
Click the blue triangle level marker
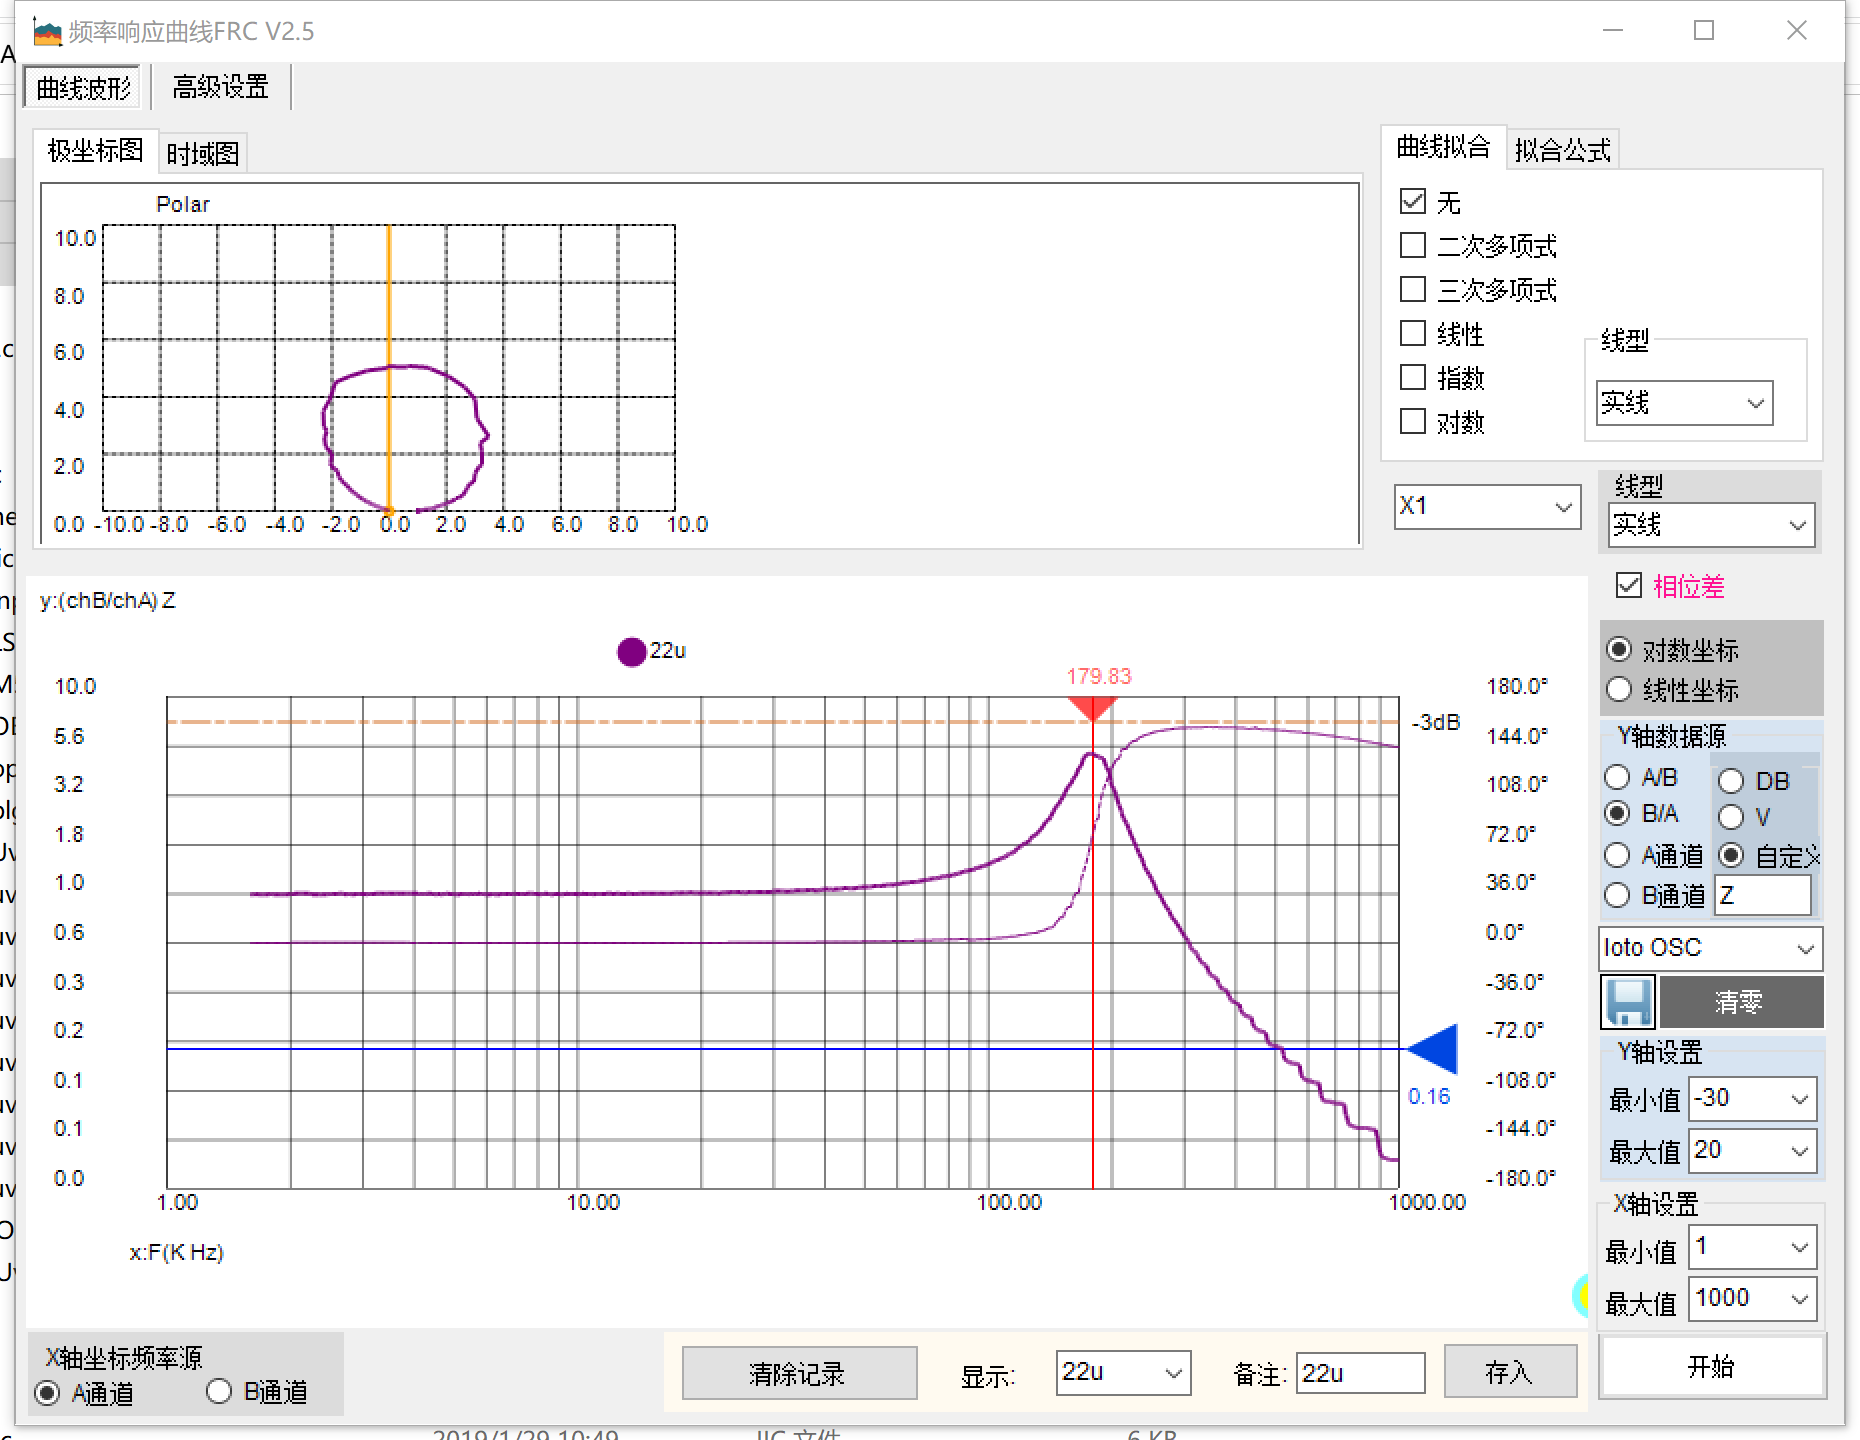click(x=1434, y=1049)
